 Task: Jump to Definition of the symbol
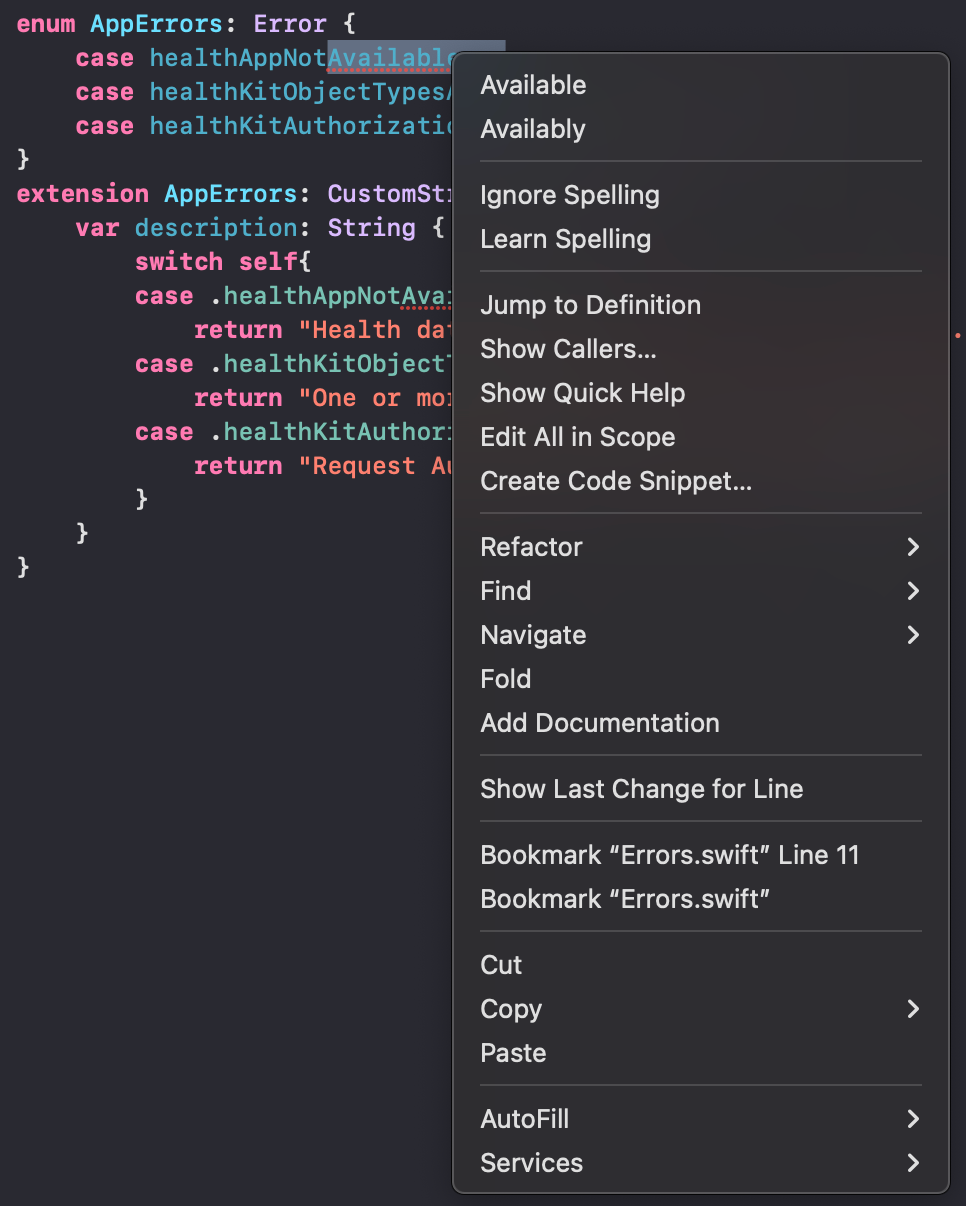click(590, 305)
